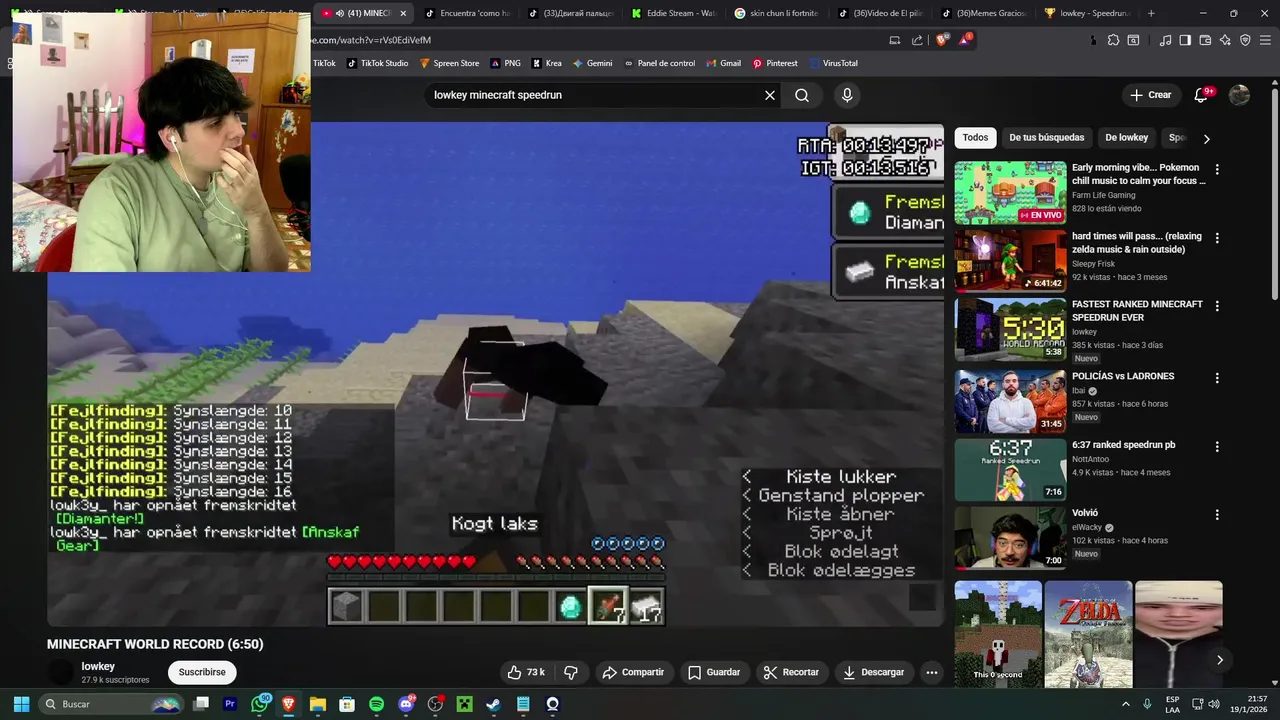Viewport: 1280px width, 720px height.
Task: Show more filter chips with right arrow
Action: (x=1206, y=138)
